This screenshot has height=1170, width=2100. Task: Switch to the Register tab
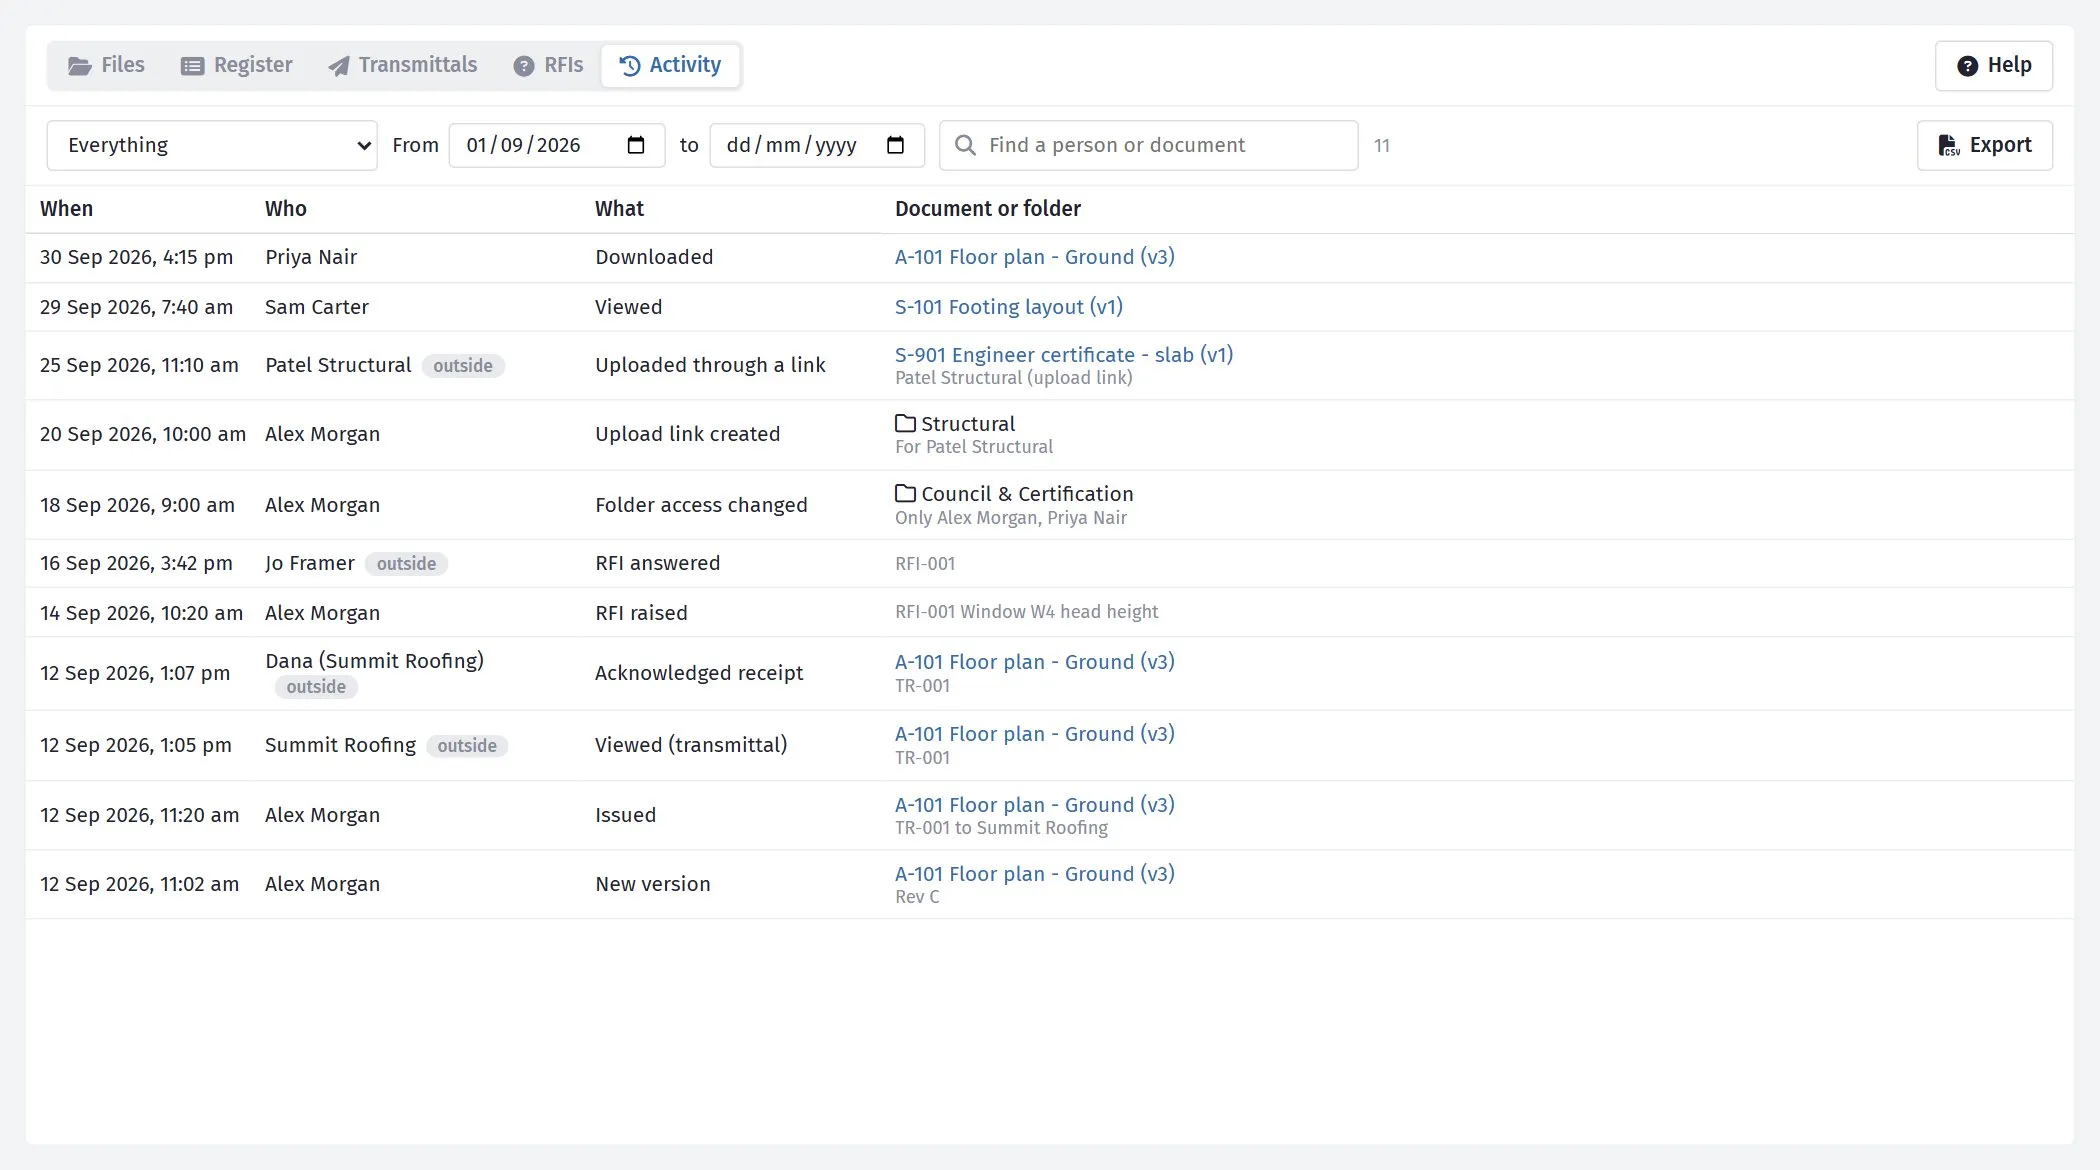[x=236, y=65]
